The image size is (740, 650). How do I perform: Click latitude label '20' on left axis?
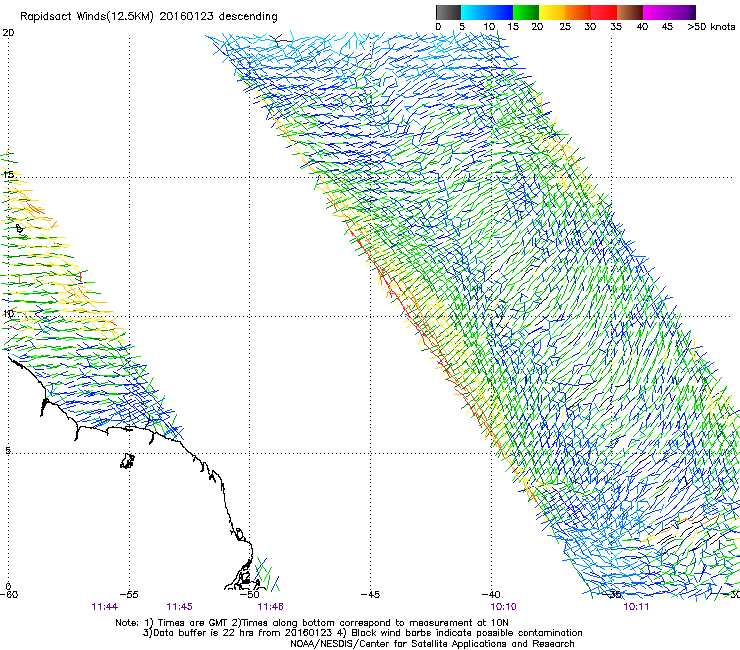(8, 33)
